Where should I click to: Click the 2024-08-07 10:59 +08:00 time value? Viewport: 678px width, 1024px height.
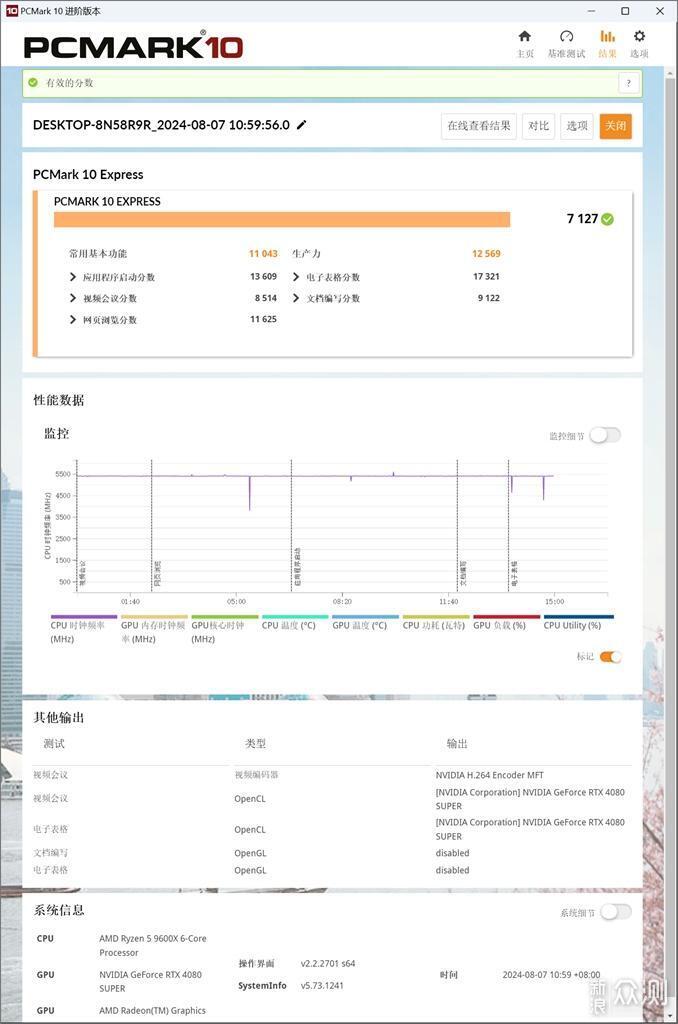[x=551, y=974]
